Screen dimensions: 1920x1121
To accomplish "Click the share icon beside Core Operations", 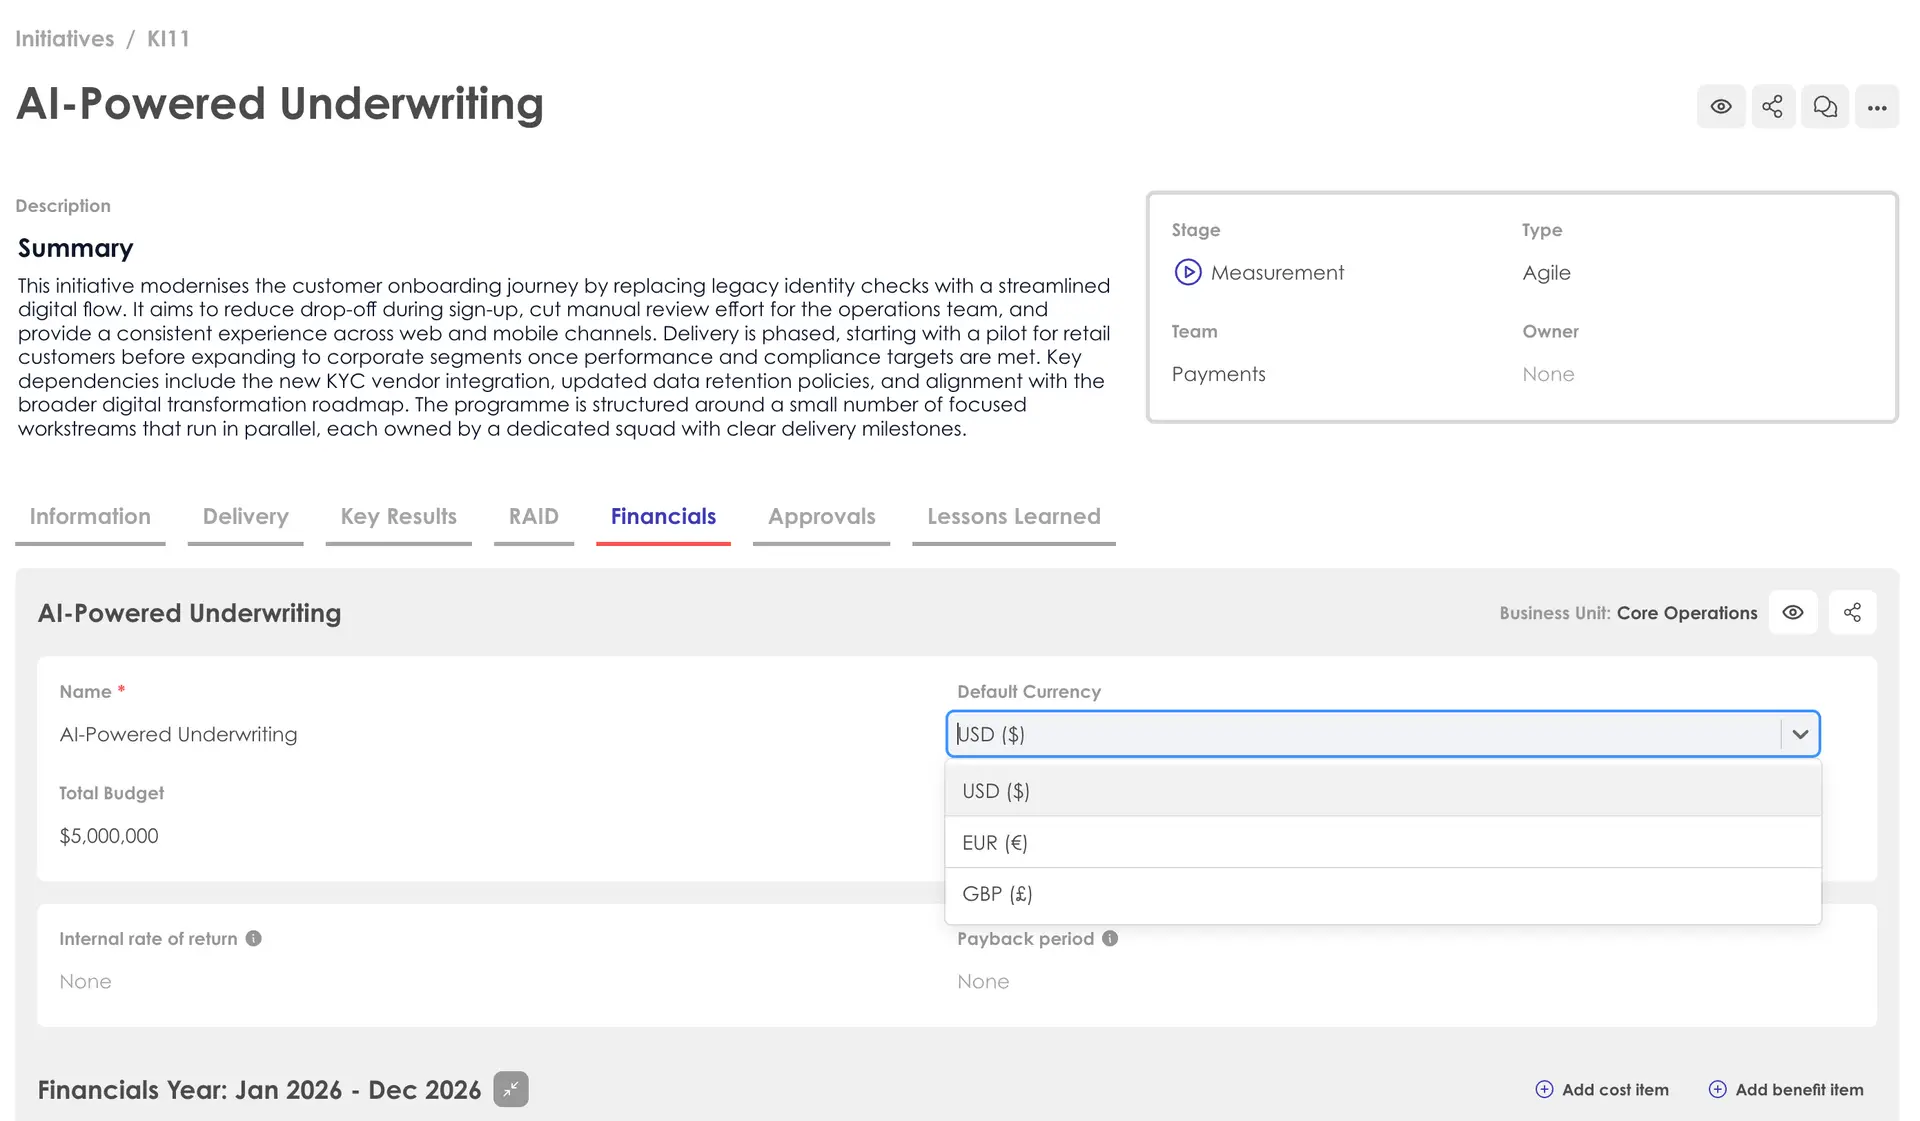I will coord(1853,612).
